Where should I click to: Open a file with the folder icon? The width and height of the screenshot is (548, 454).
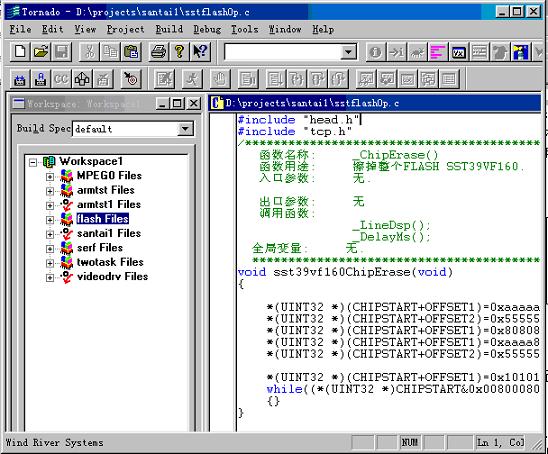pos(41,52)
